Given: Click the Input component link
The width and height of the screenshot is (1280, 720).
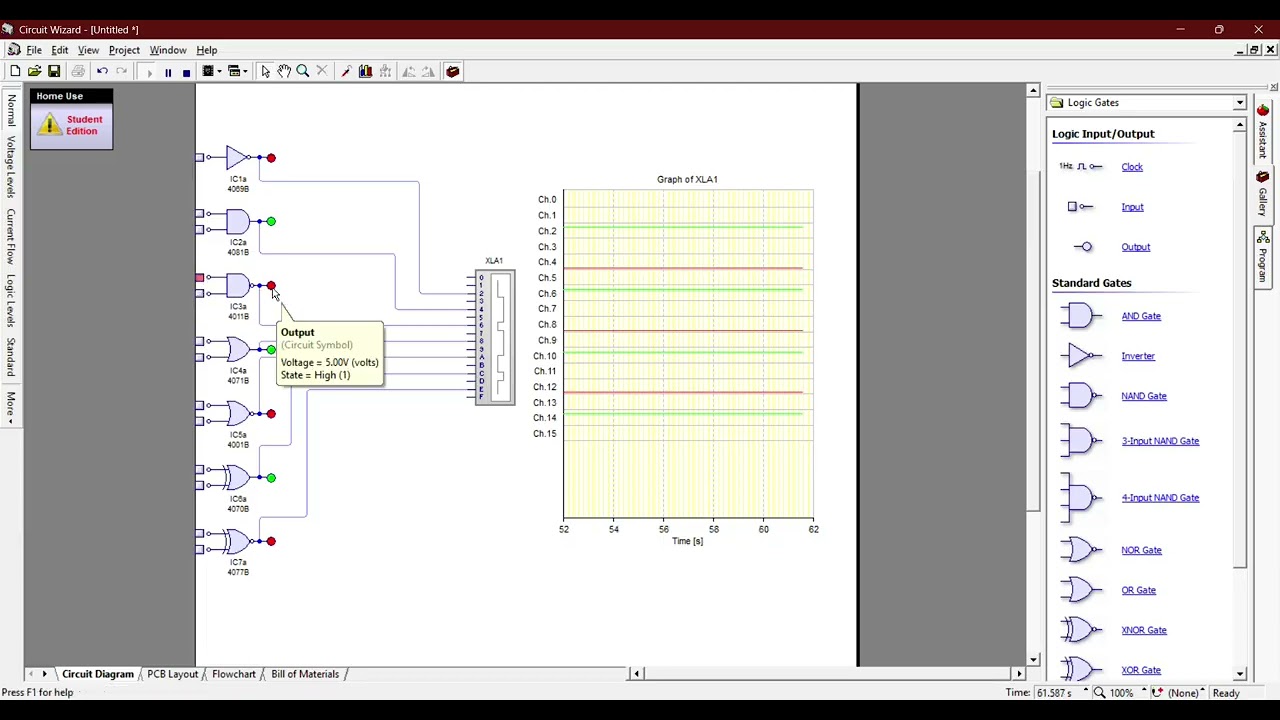Looking at the screenshot, I should 1132,207.
